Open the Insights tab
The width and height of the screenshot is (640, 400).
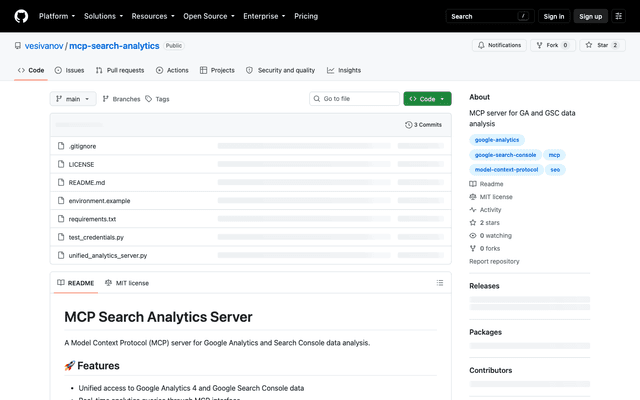point(344,70)
